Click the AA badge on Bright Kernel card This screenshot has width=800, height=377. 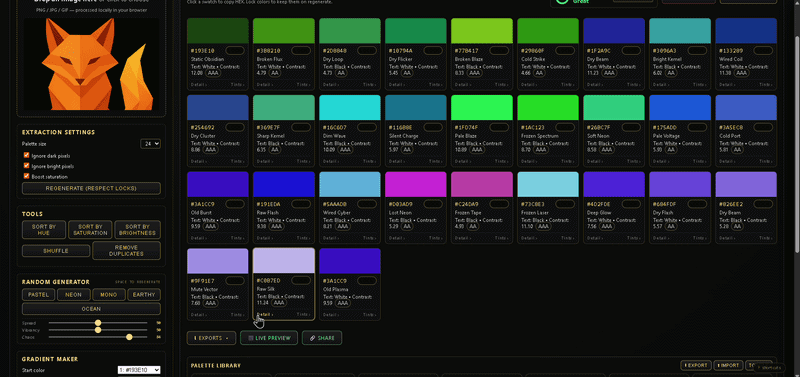(671, 73)
